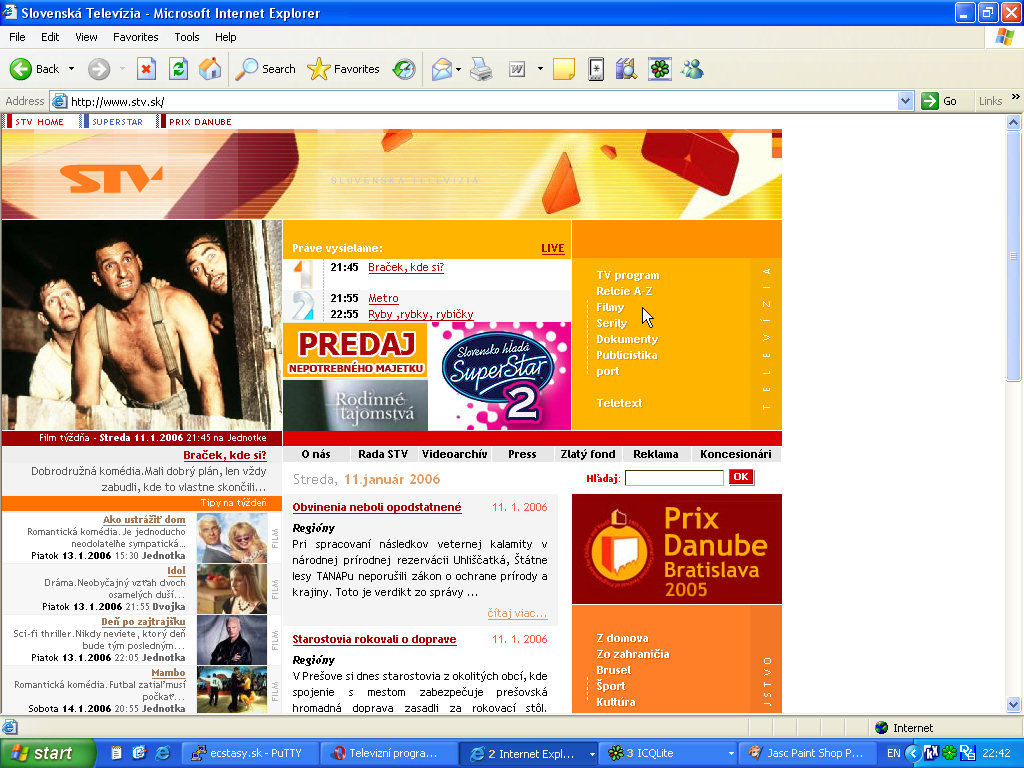Open the Edit menu

[50, 37]
